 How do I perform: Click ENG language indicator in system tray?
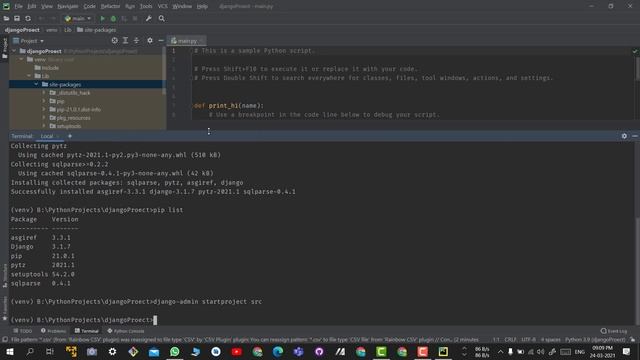tap(580, 352)
